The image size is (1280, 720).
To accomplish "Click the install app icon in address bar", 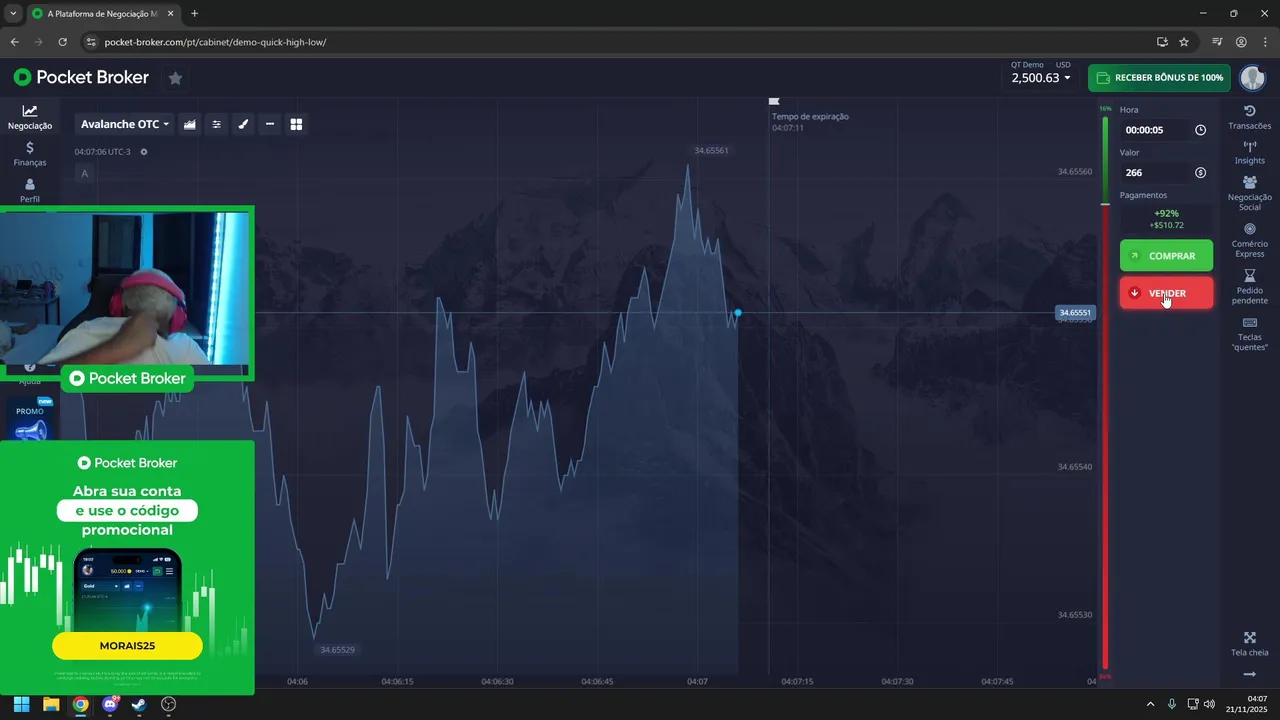I will pos(1162,42).
